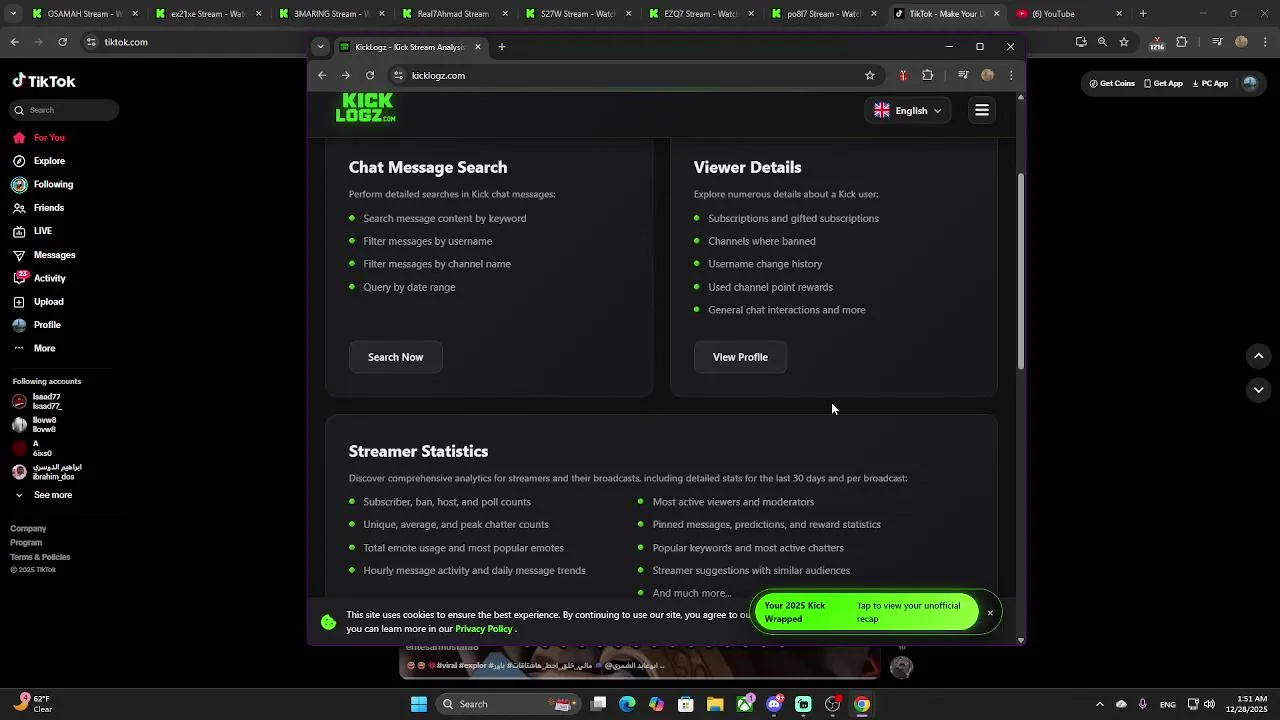Expand Terms & Policies footer section
Viewport: 1280px width, 720px height.
tap(40, 557)
